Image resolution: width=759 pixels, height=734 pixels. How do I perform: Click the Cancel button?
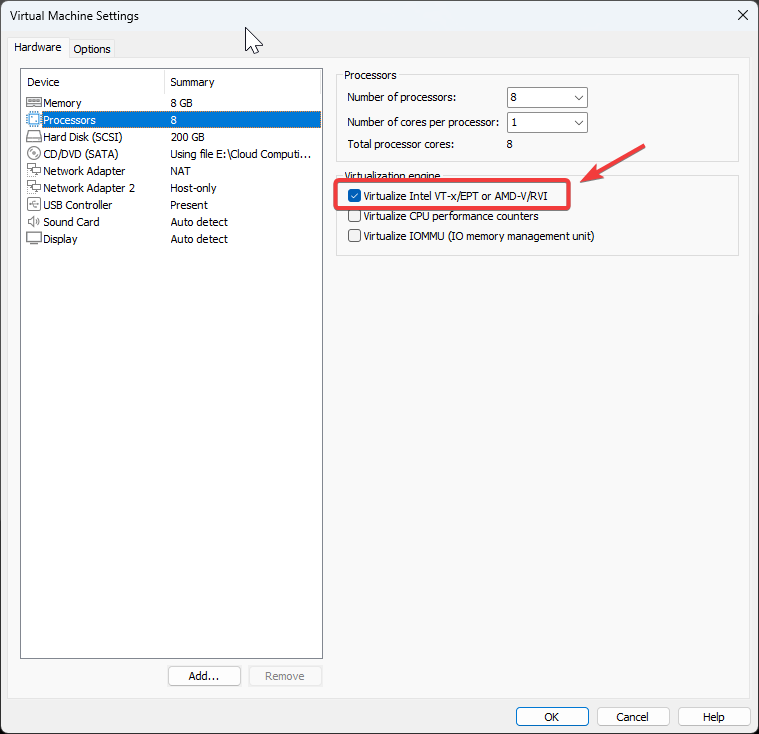coord(632,717)
